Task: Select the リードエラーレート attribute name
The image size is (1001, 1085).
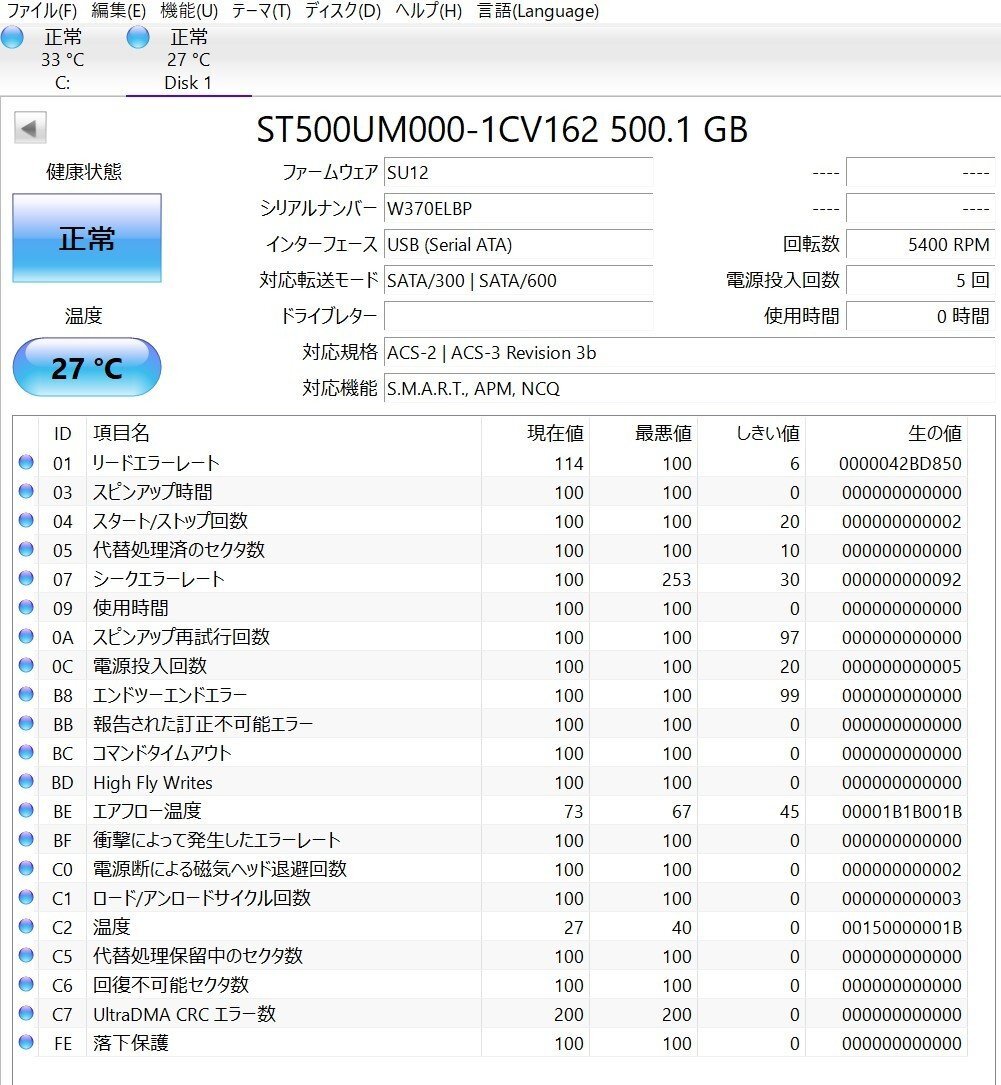Action: 156,463
